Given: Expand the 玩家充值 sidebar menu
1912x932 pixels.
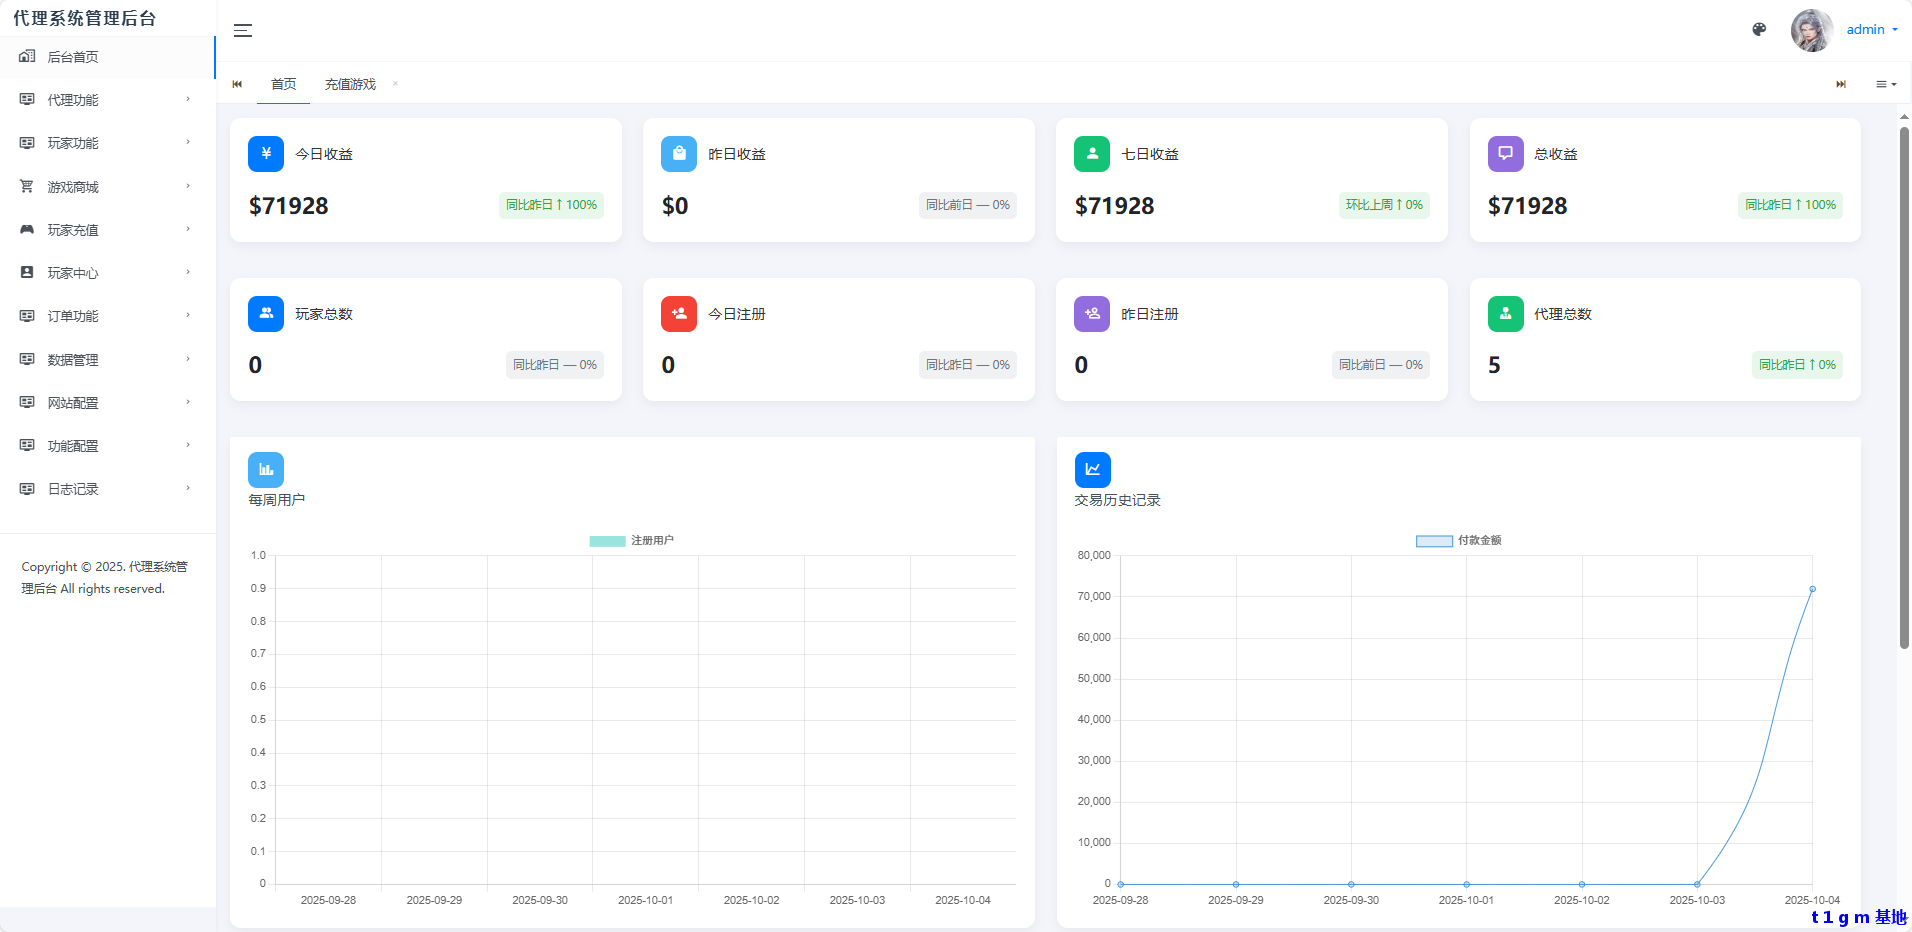Looking at the screenshot, I should point(107,230).
